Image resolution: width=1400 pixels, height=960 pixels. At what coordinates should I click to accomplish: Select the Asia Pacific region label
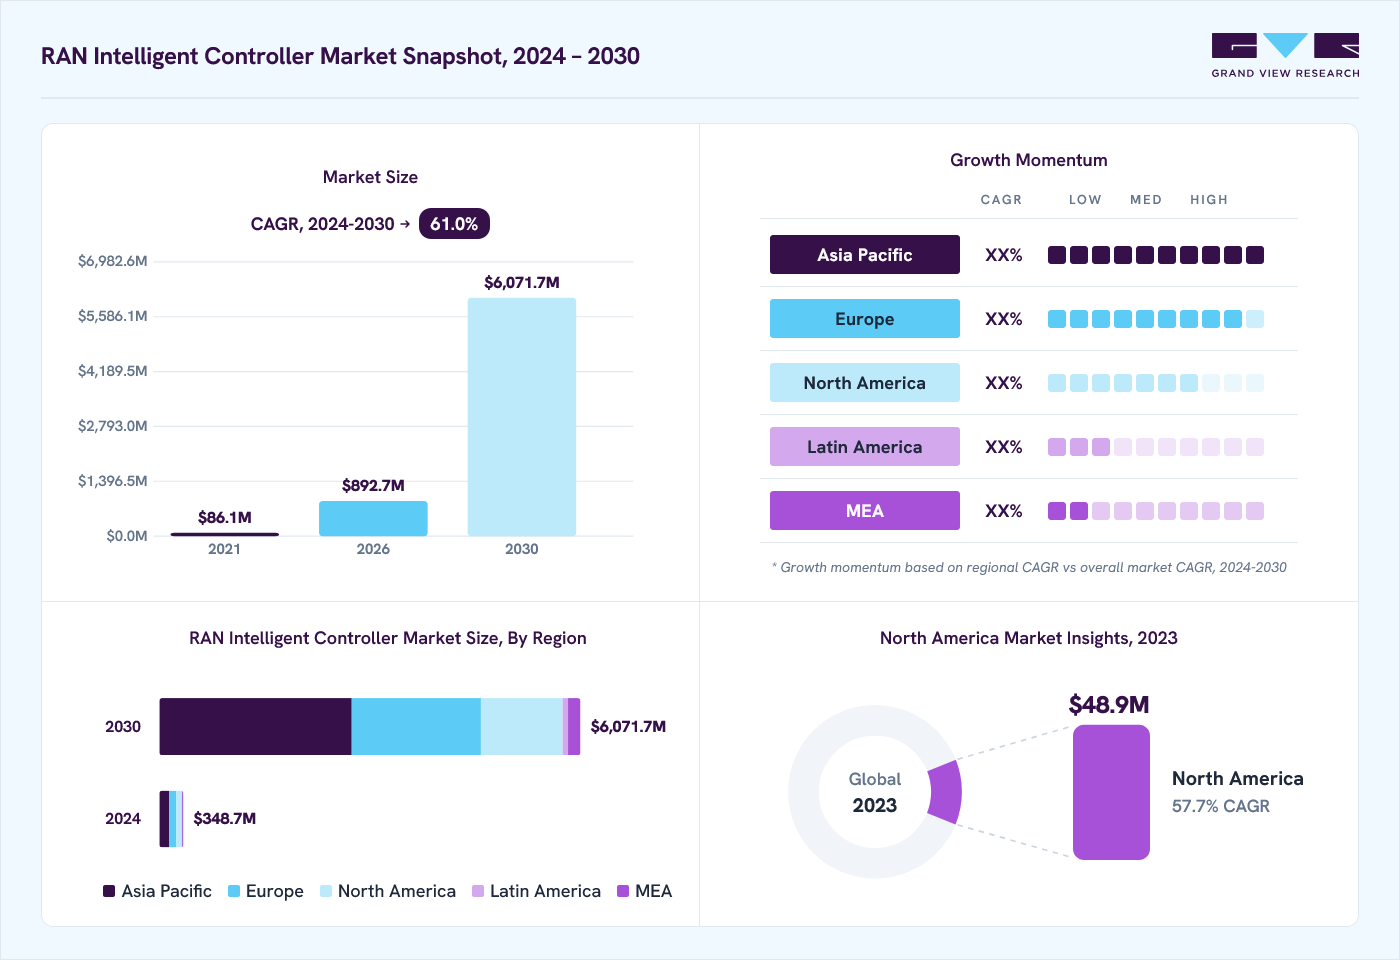click(x=865, y=255)
